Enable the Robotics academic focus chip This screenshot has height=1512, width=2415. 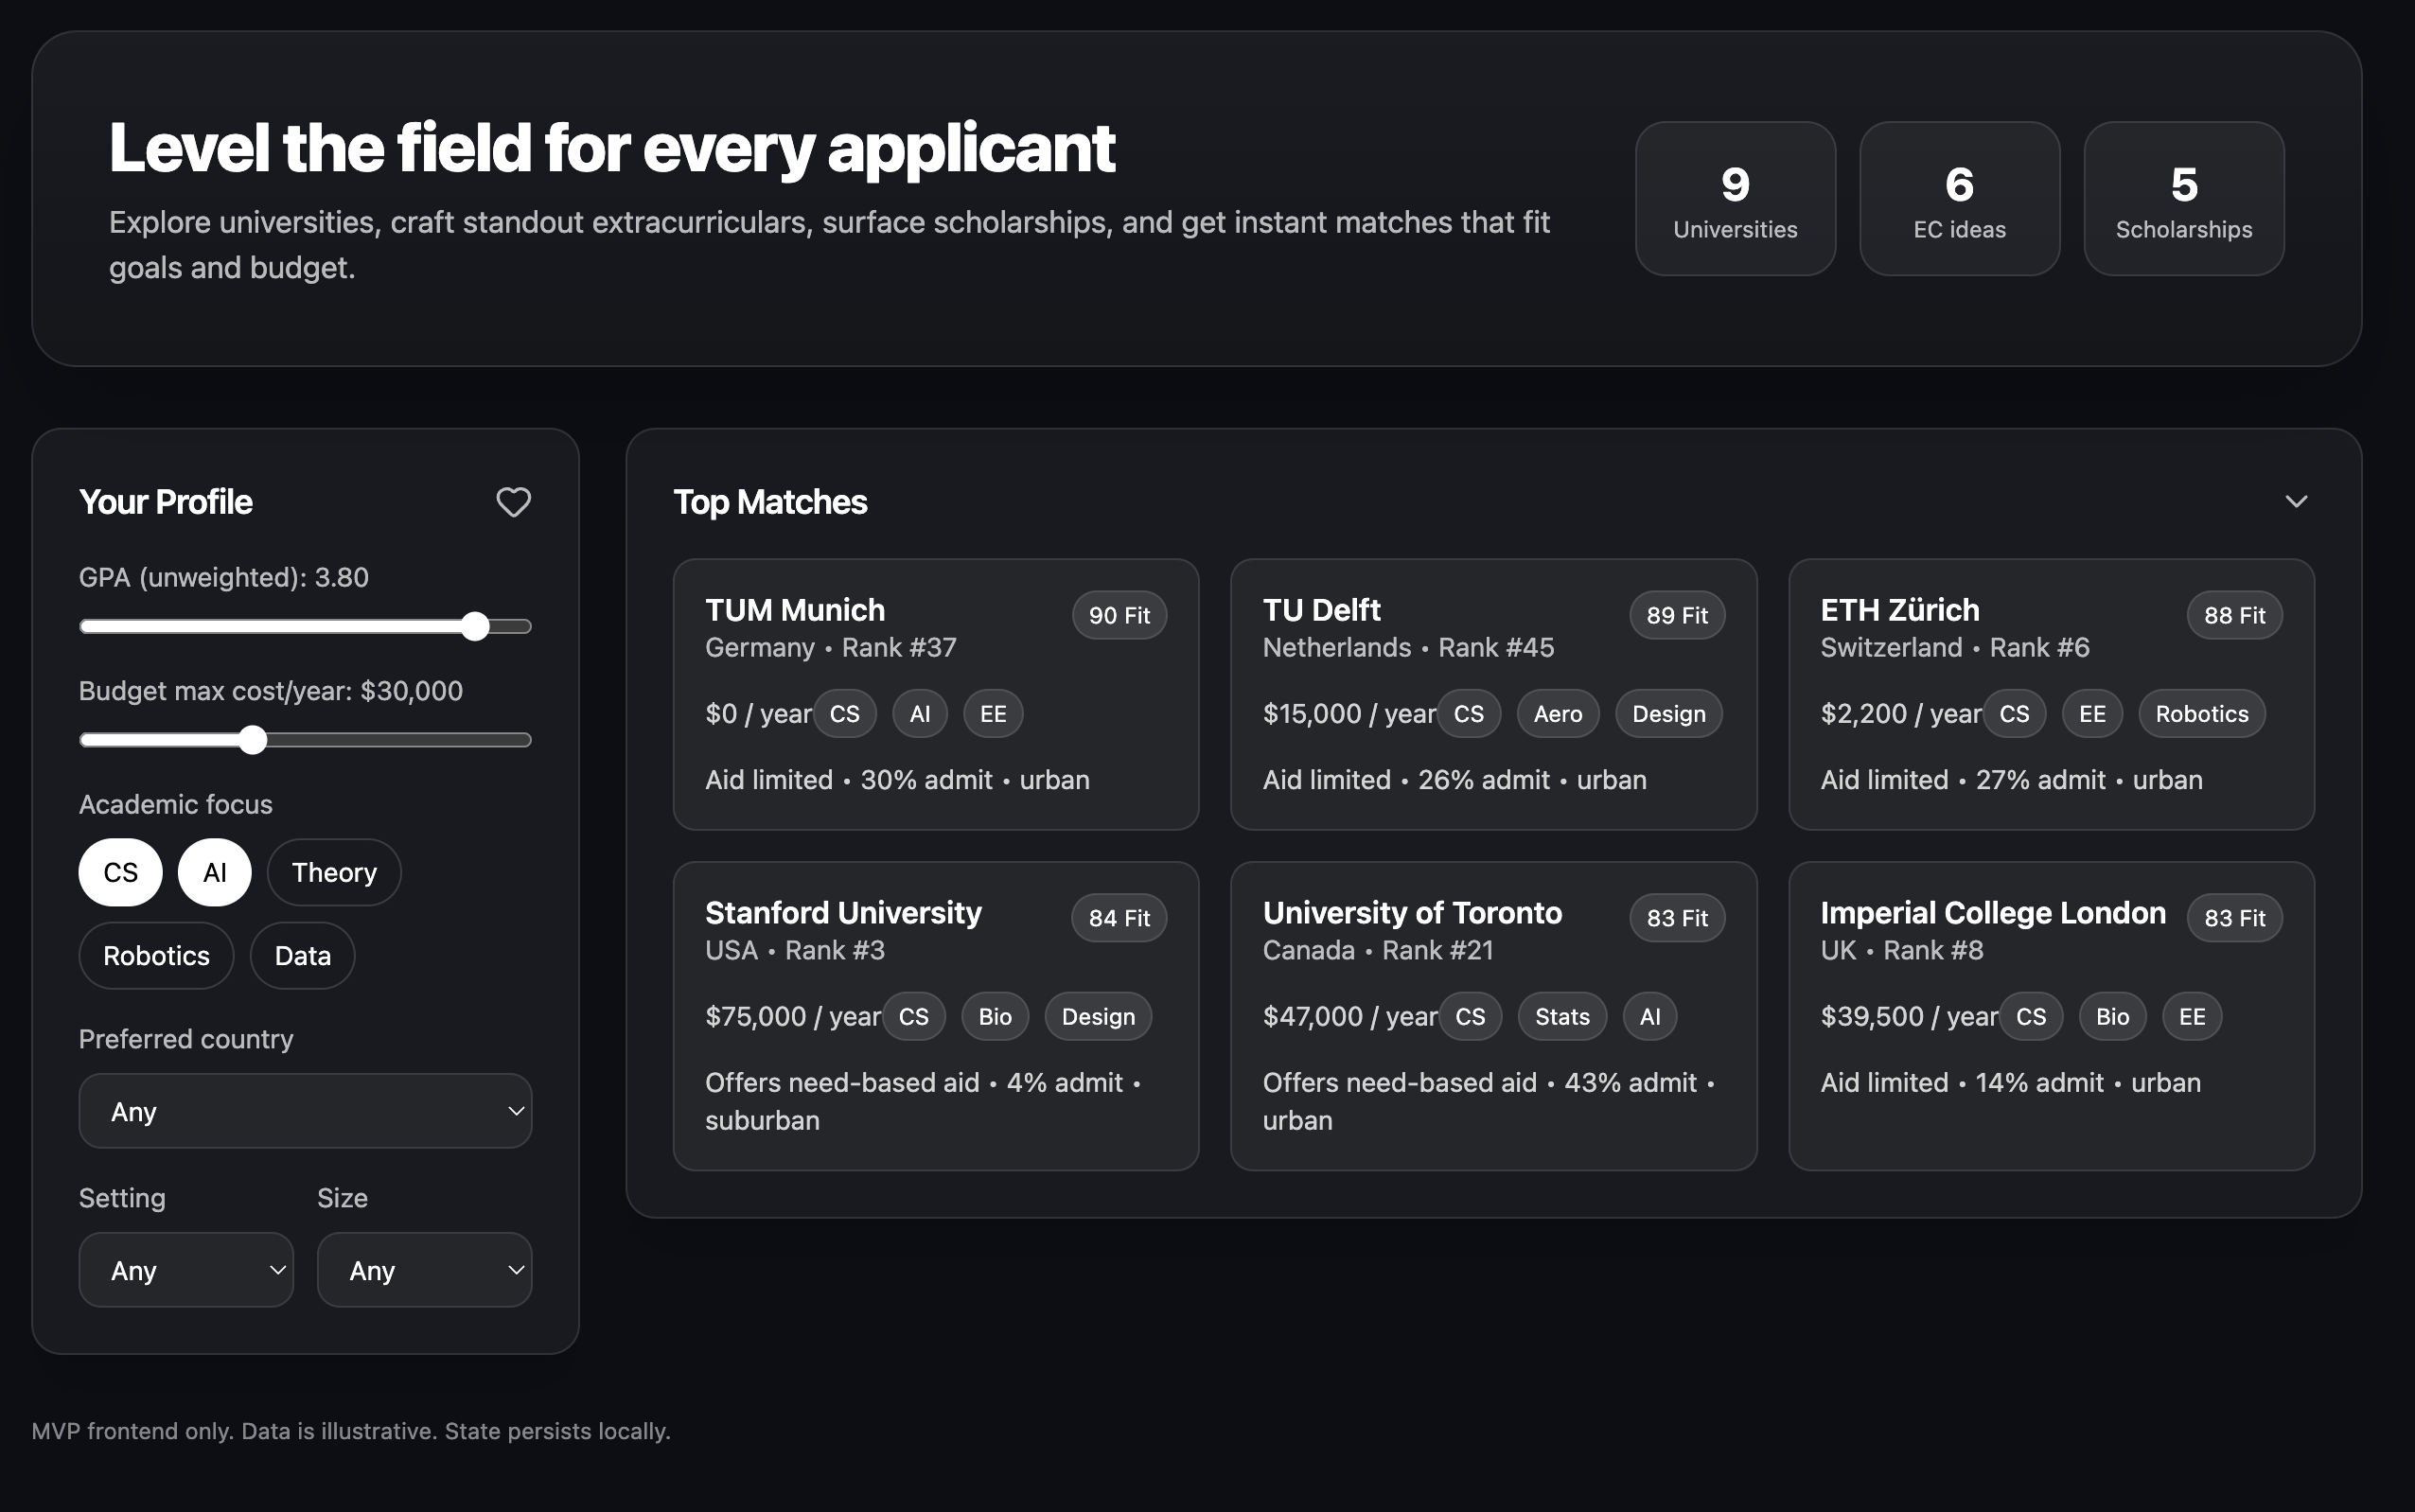[x=156, y=955]
